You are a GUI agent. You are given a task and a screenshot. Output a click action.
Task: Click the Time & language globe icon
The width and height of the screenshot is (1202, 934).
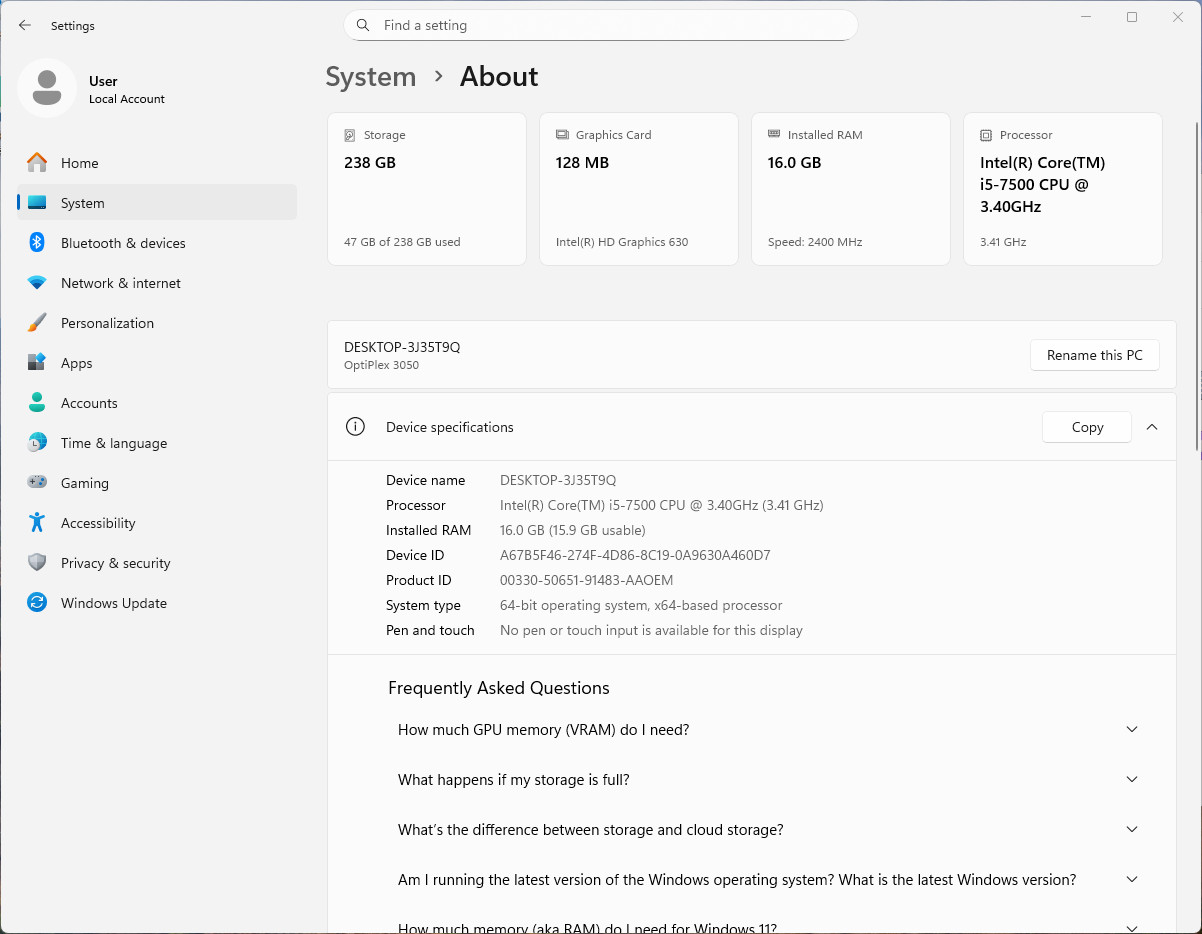point(37,443)
